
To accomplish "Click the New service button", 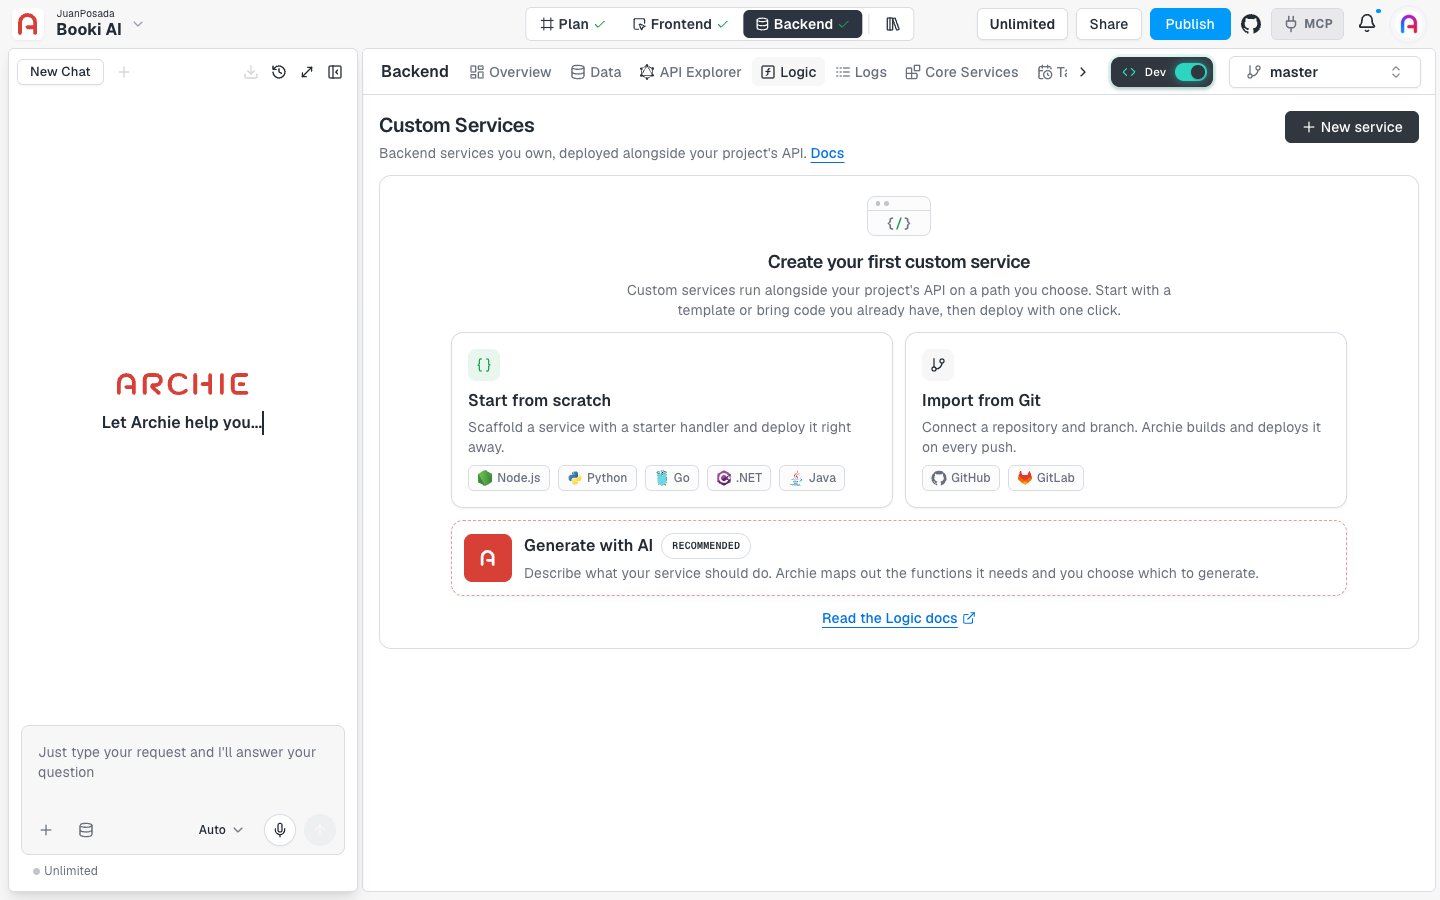I will (1352, 127).
